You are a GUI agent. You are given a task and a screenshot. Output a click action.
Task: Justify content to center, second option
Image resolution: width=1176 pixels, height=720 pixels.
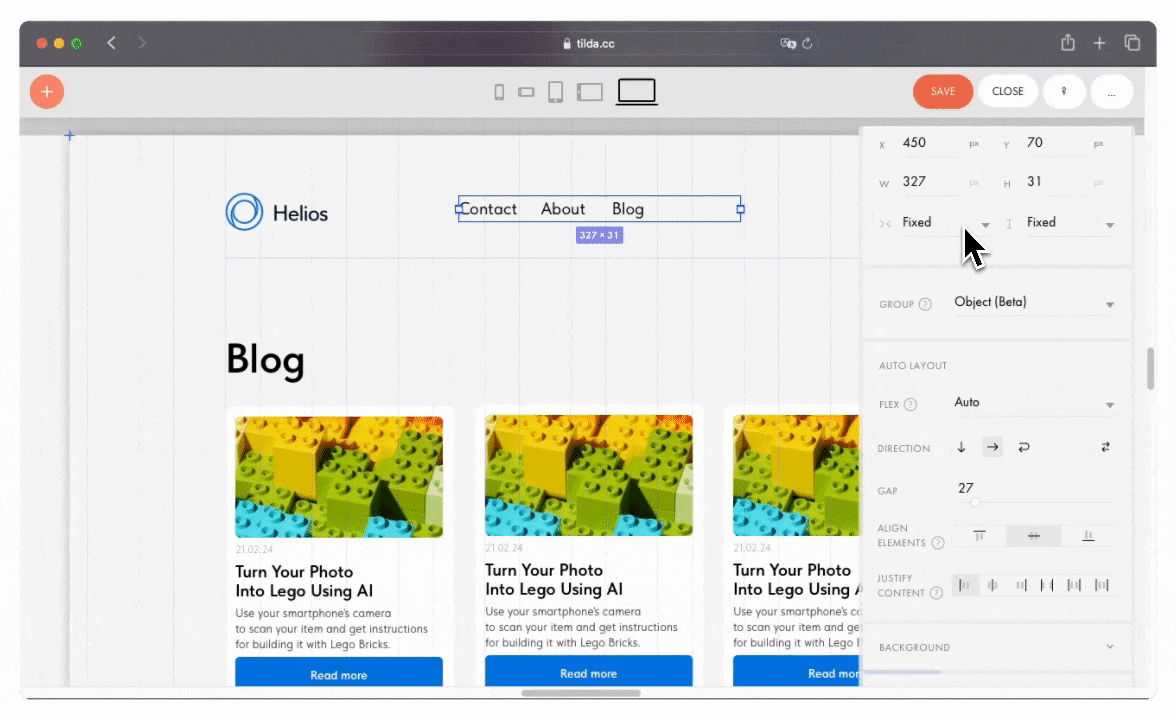tap(992, 585)
